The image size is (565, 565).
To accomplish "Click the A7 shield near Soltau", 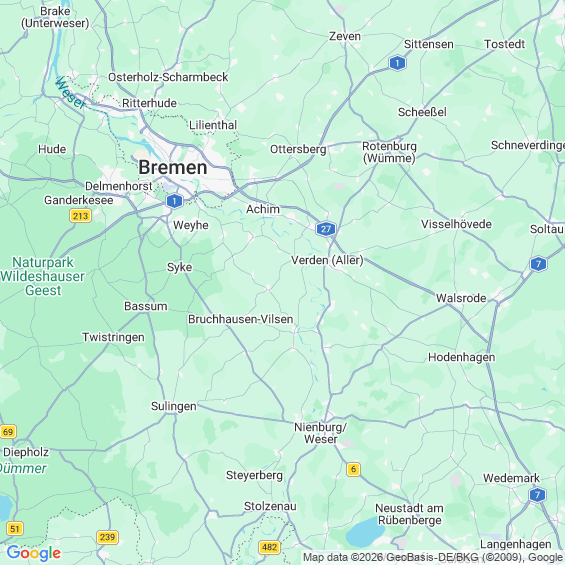I will 538,264.
